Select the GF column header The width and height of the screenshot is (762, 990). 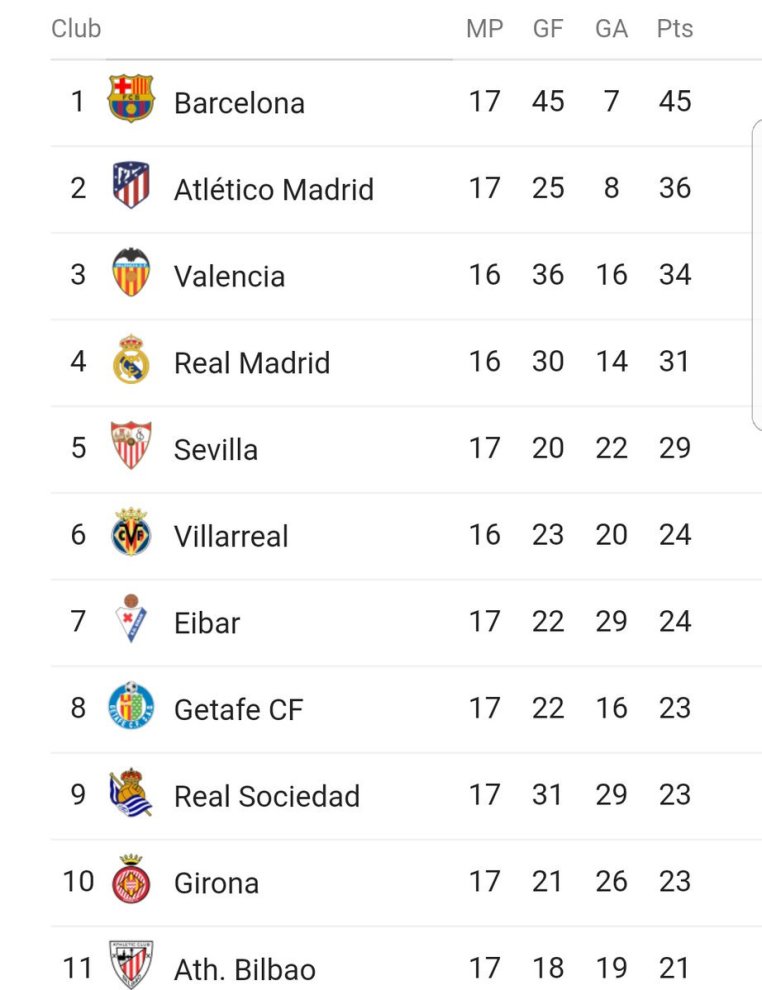pyautogui.click(x=548, y=29)
